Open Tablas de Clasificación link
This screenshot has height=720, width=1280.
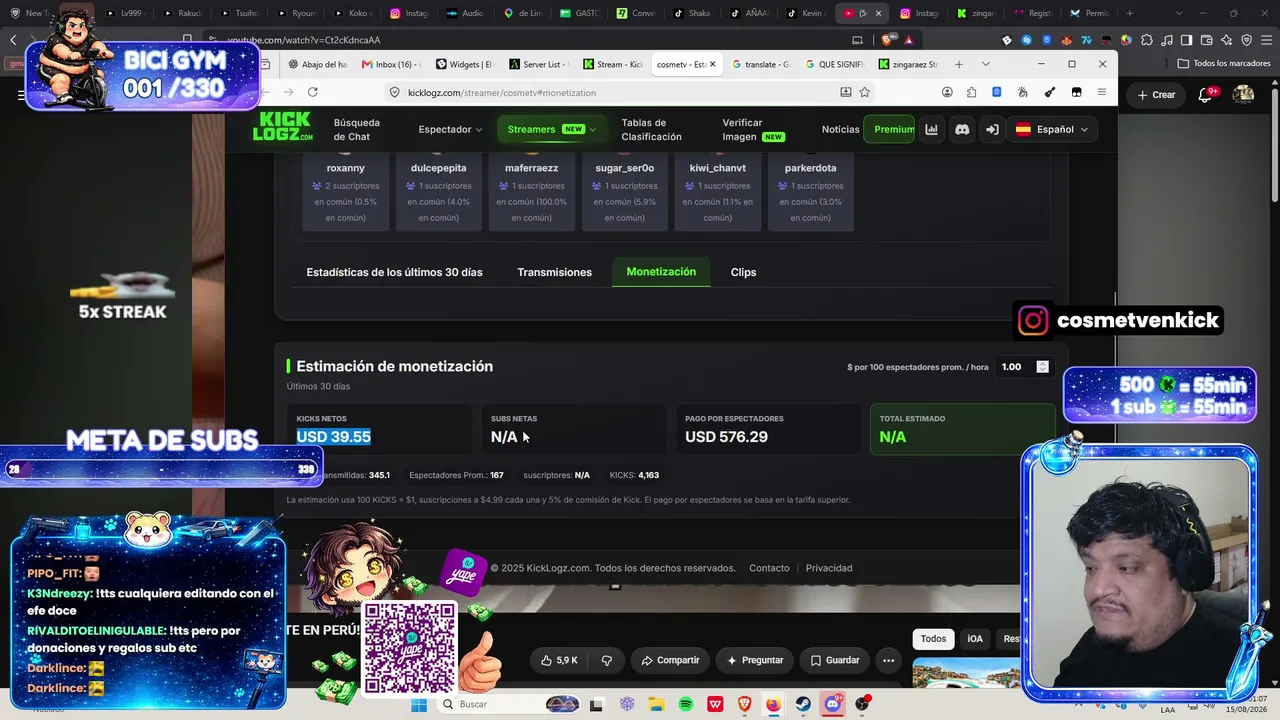(x=651, y=129)
